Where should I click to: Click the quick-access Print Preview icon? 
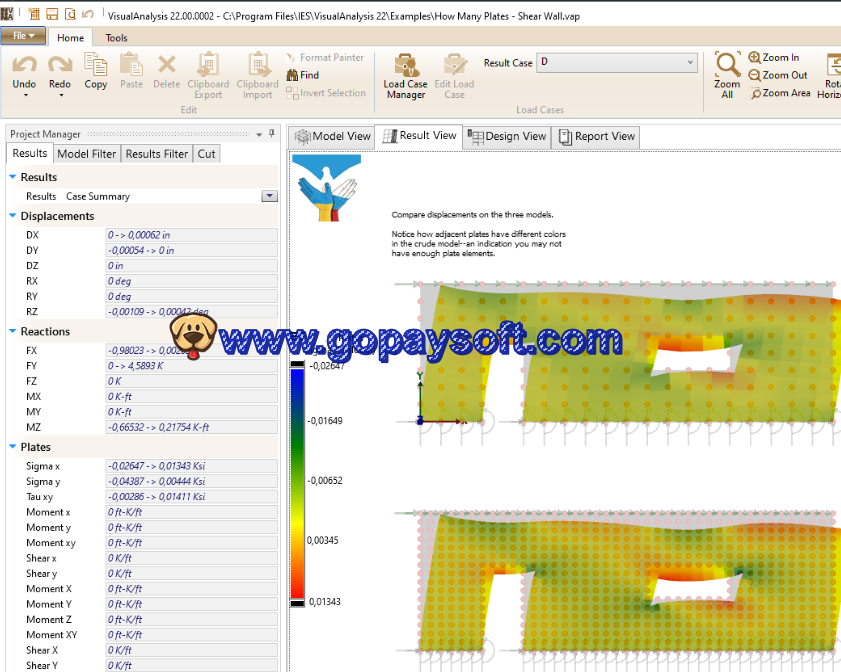[x=70, y=14]
